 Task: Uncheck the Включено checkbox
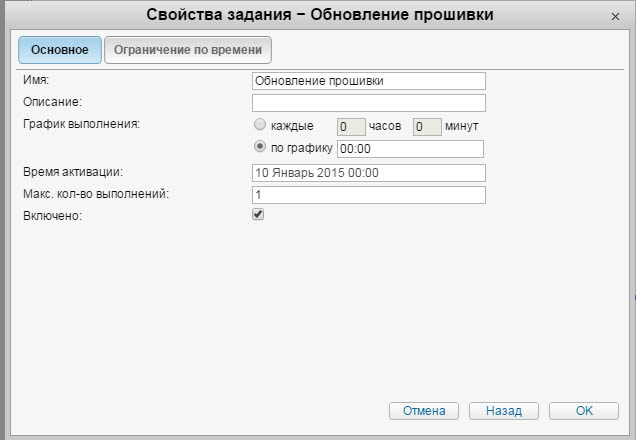[x=258, y=215]
